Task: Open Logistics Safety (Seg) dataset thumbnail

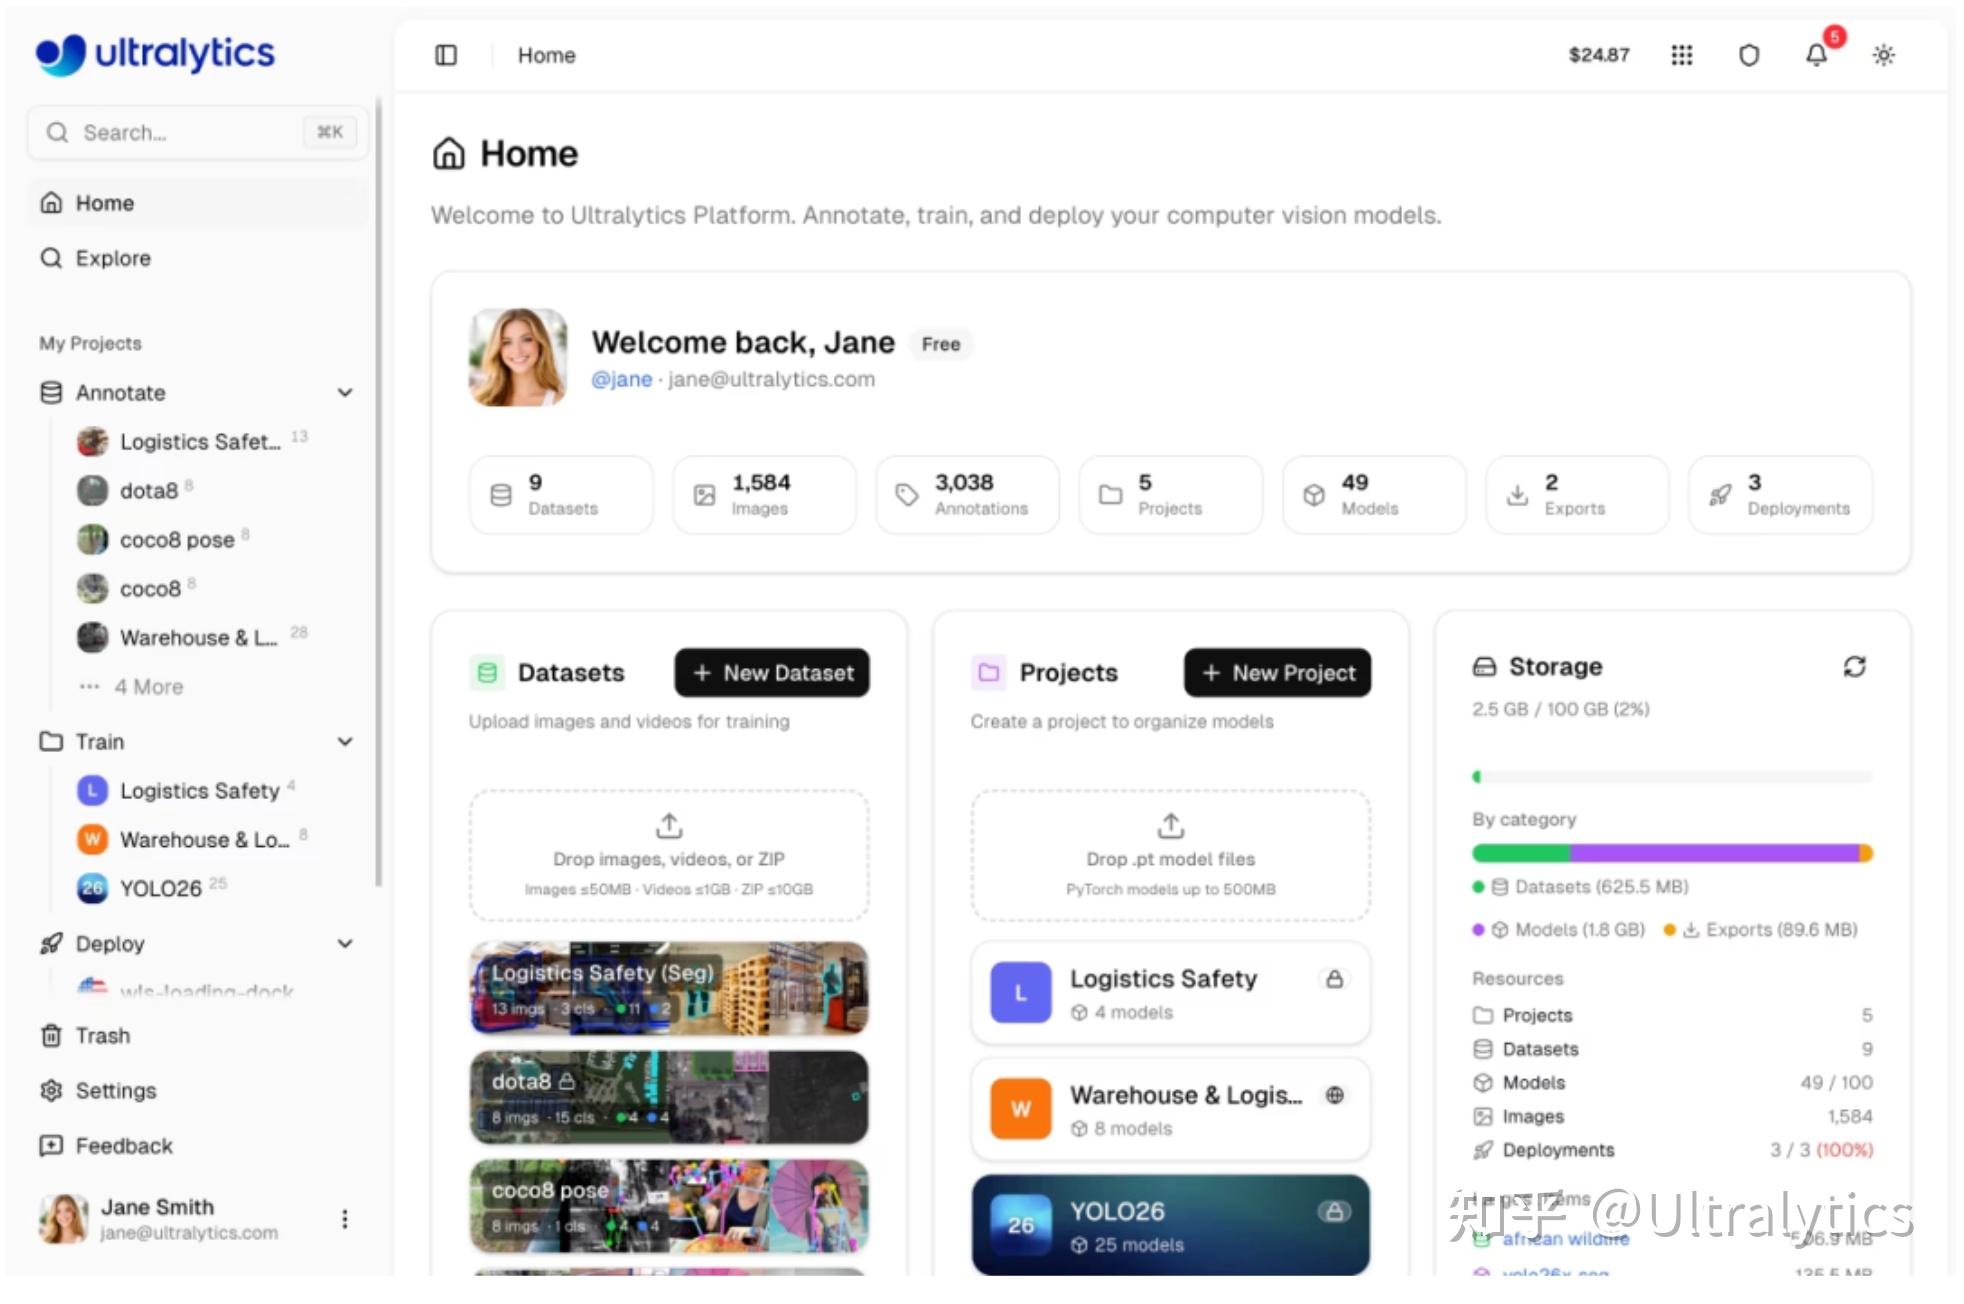Action: click(669, 989)
